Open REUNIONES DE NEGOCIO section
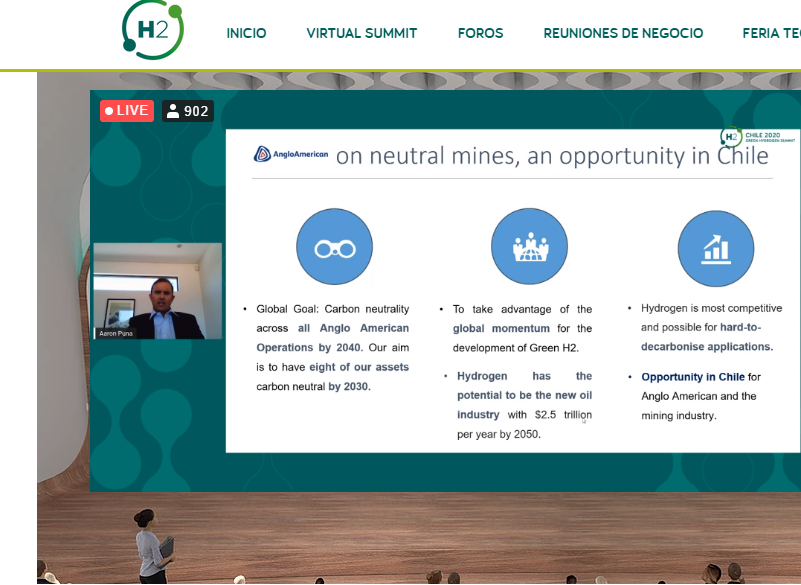801x585 pixels. [x=623, y=33]
